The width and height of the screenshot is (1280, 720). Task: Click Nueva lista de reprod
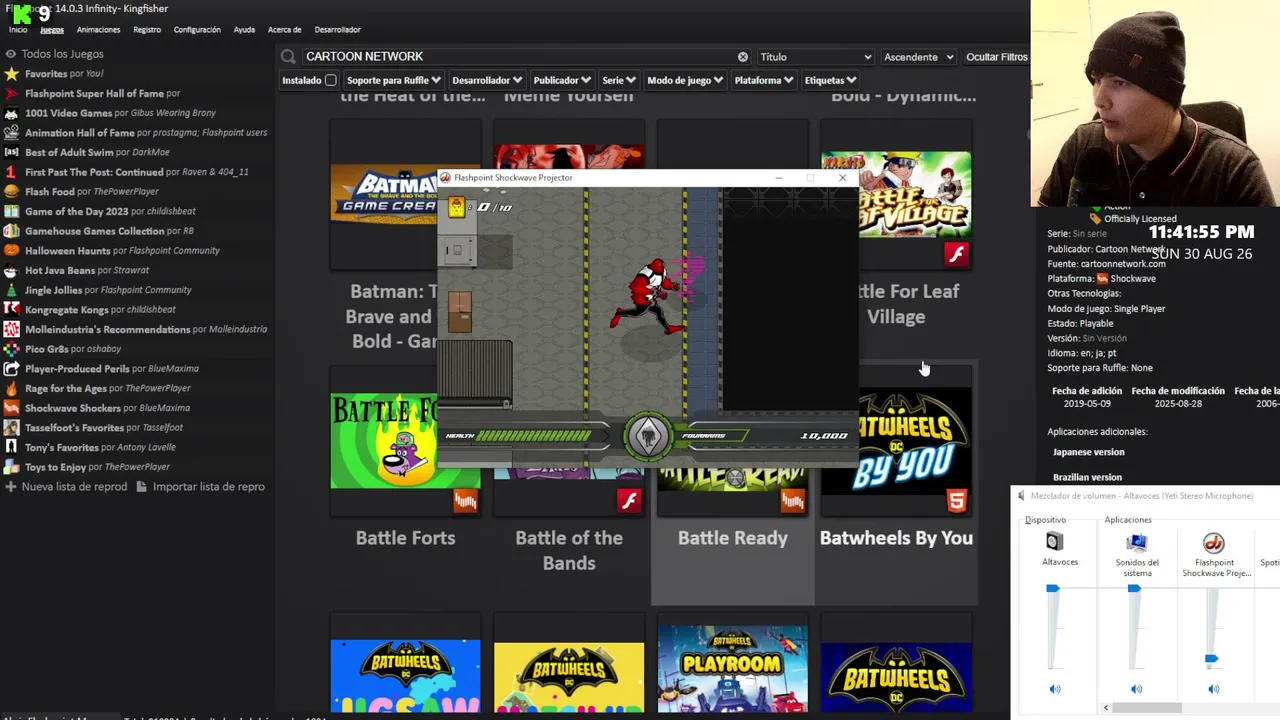click(65, 487)
